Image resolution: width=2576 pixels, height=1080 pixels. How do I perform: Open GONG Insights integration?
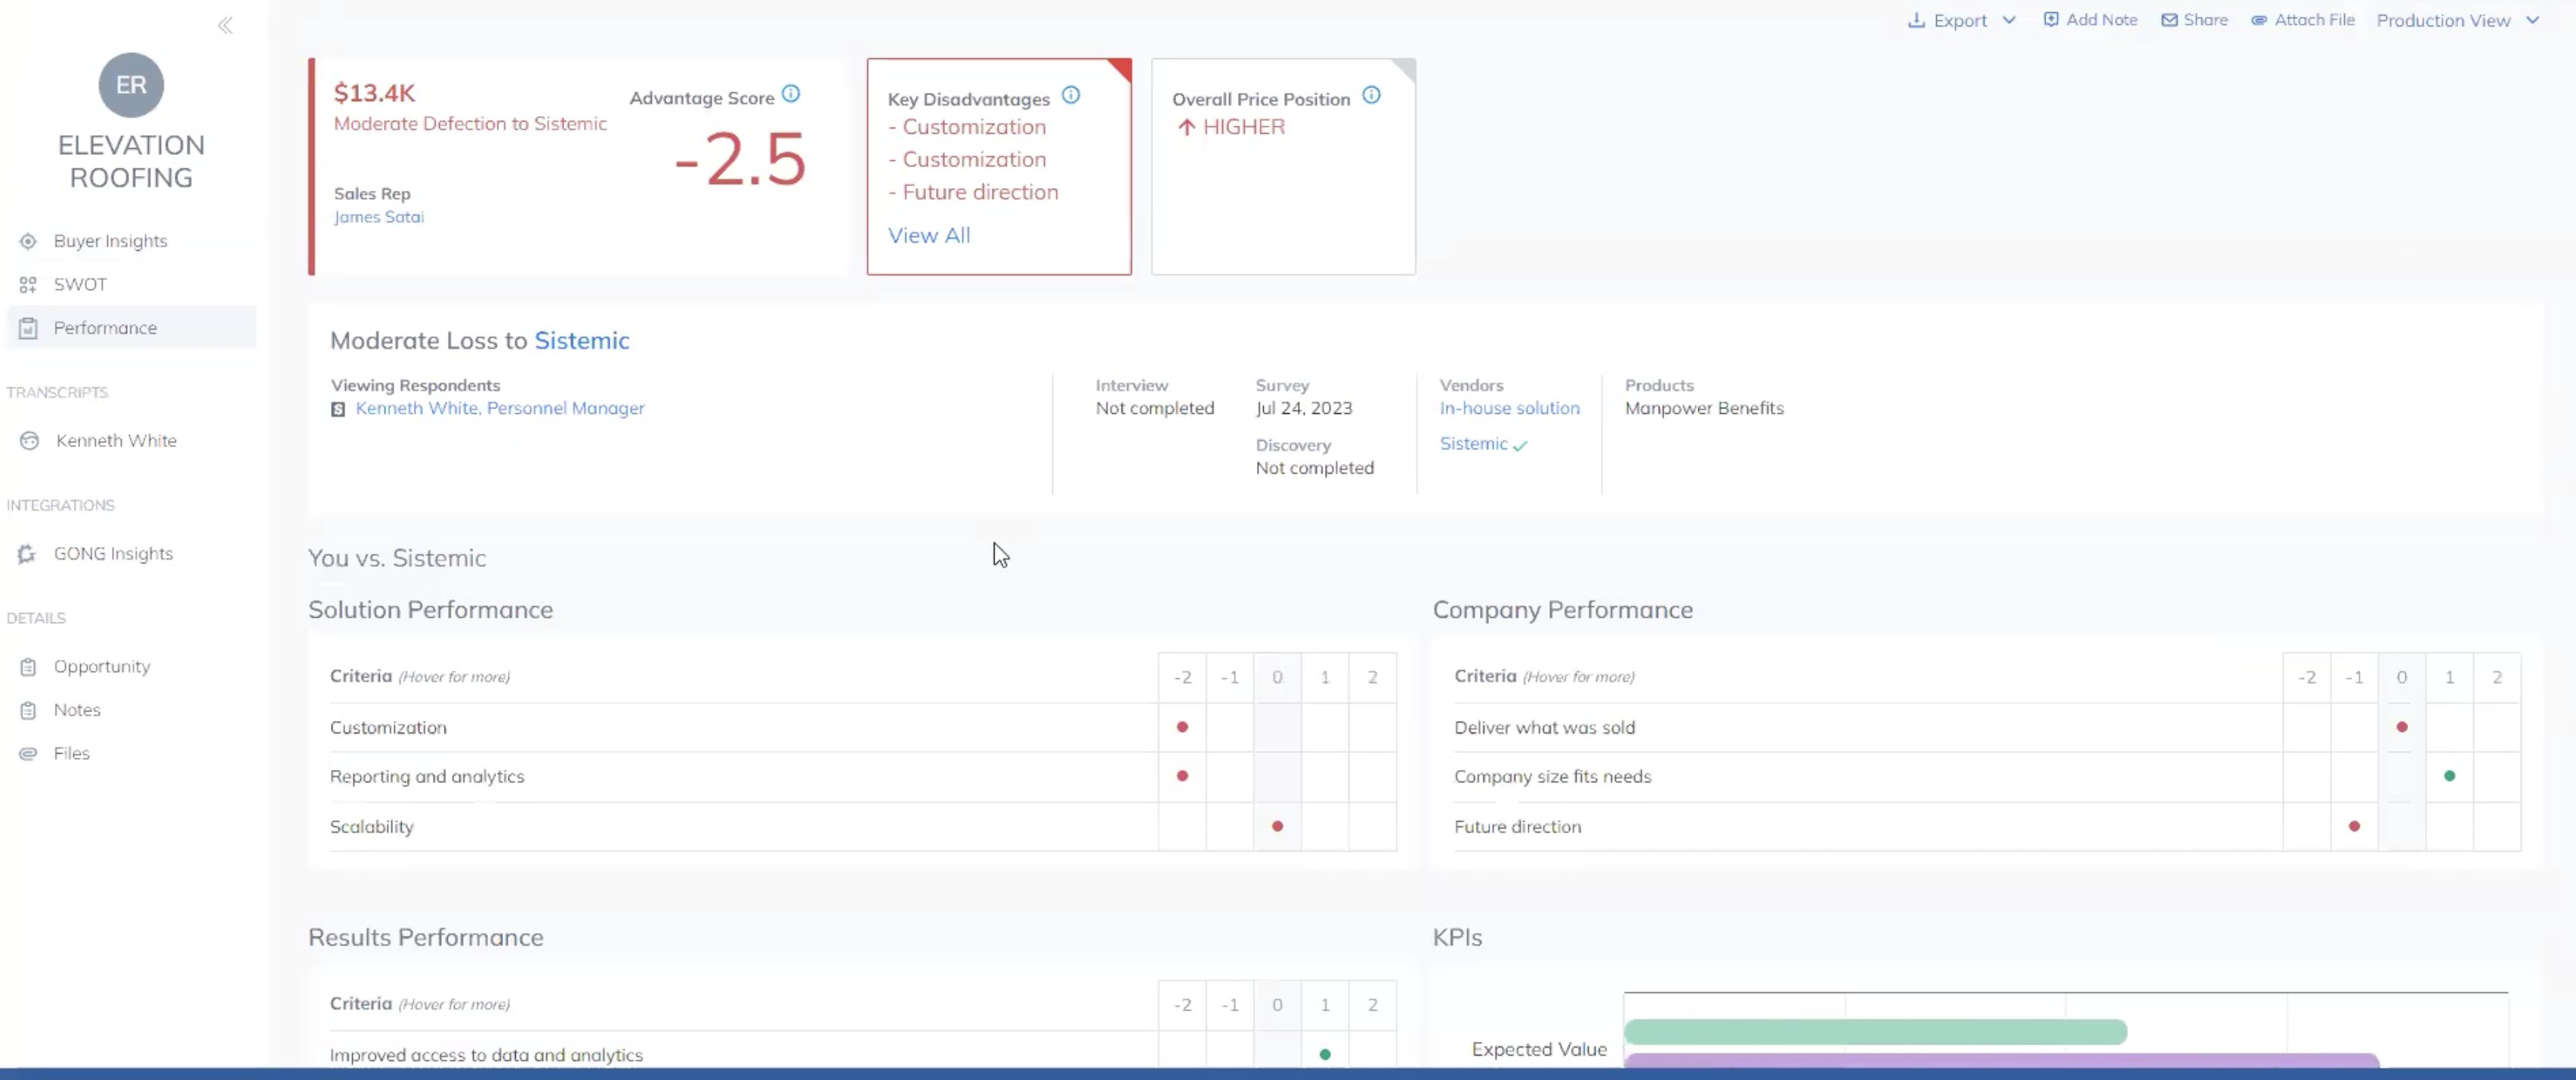click(x=113, y=554)
